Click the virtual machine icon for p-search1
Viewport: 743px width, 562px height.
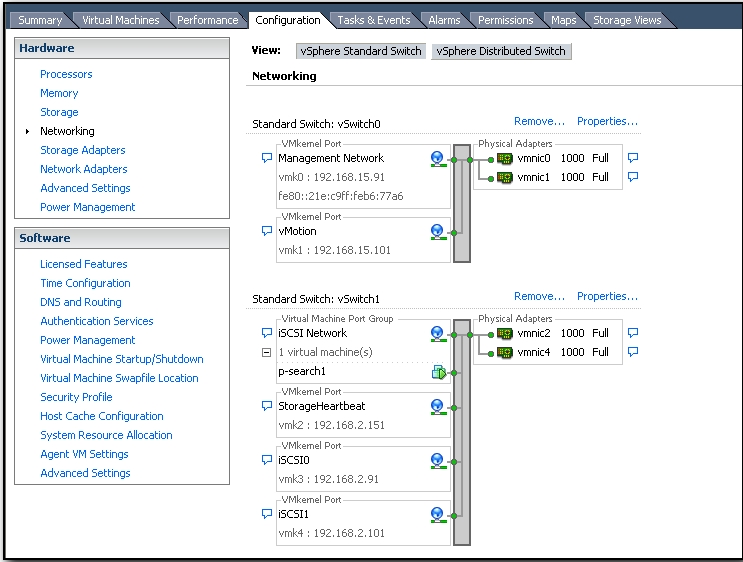(439, 372)
